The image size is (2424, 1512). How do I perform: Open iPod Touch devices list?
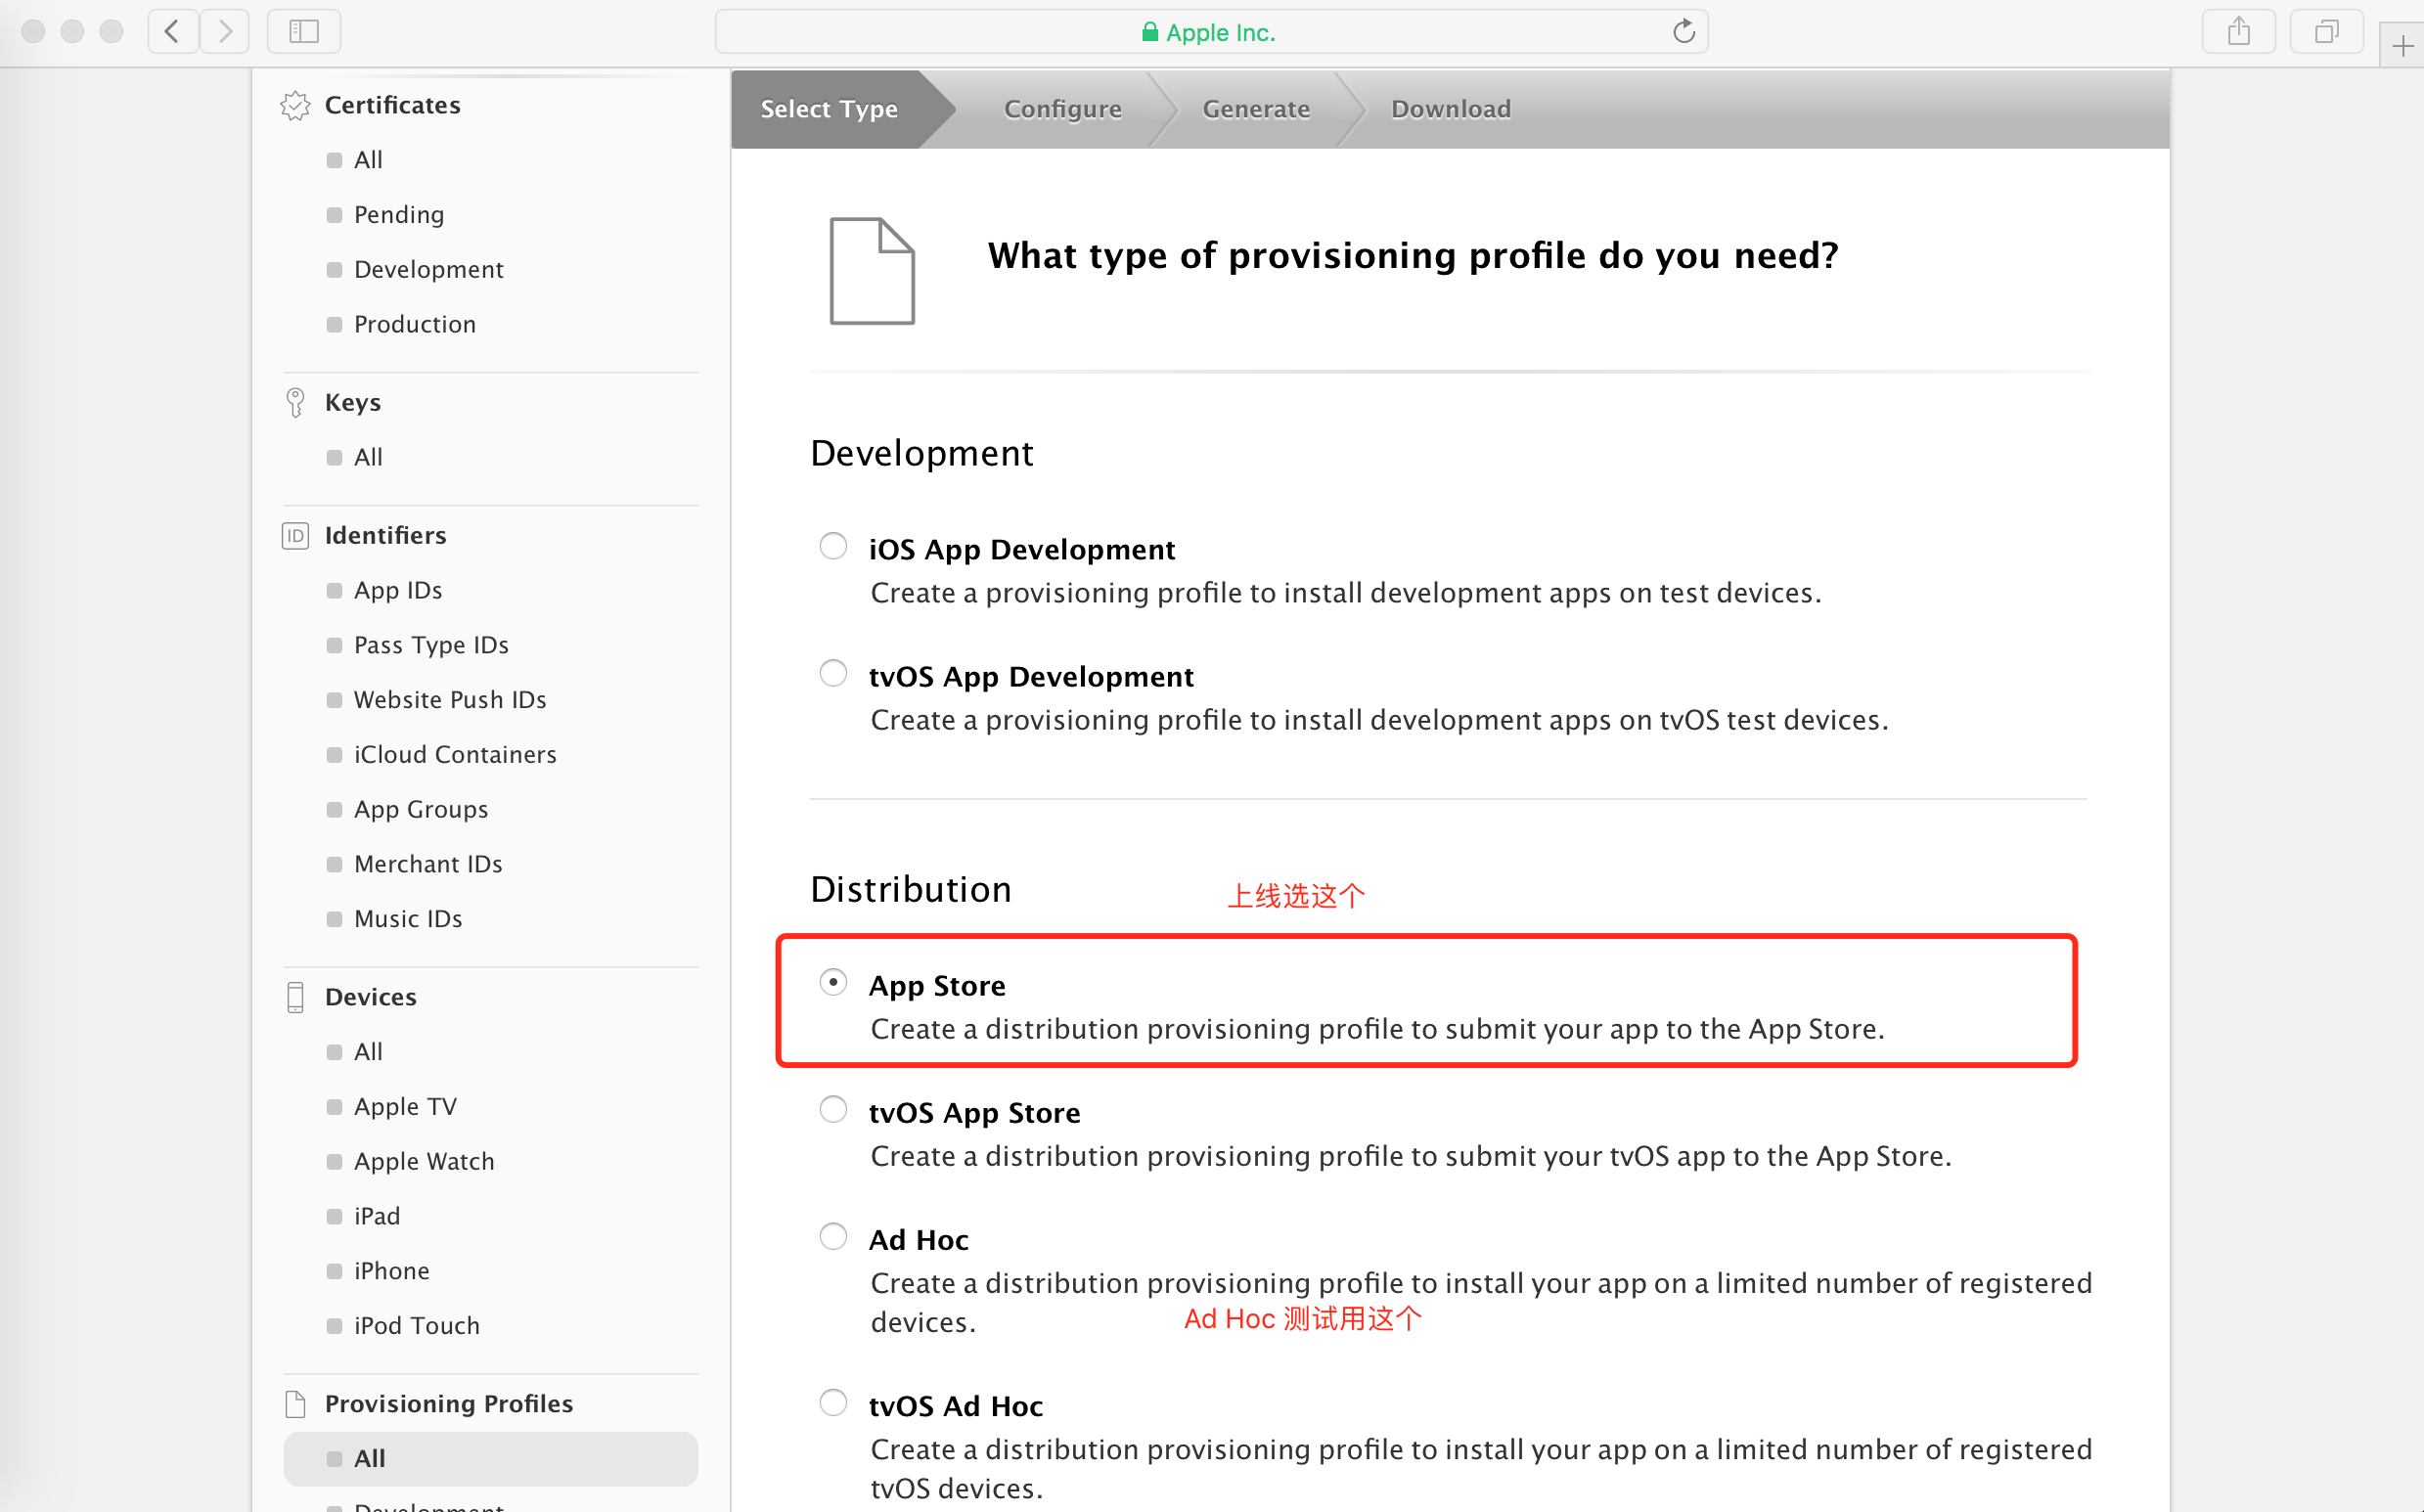pos(417,1327)
